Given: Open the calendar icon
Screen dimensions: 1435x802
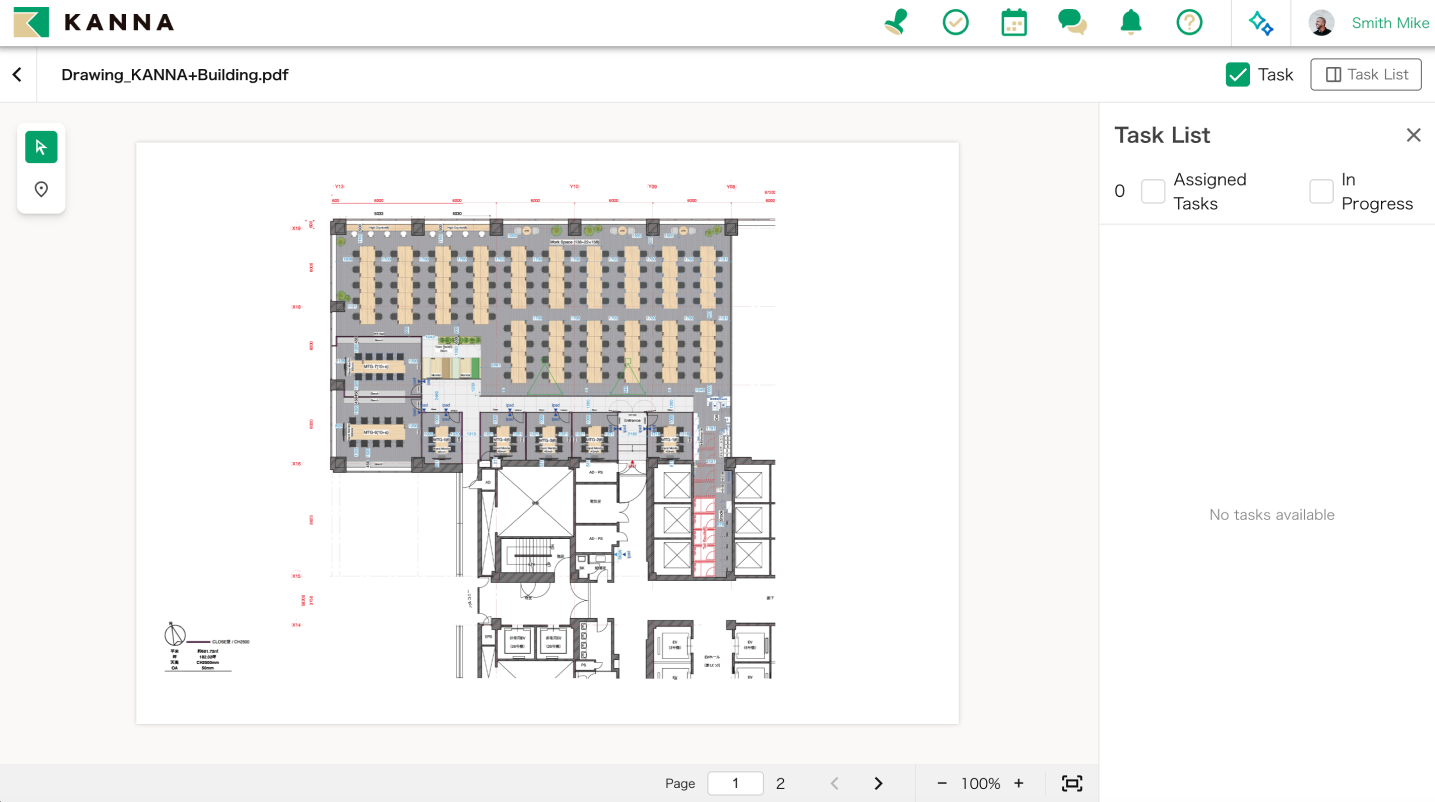Looking at the screenshot, I should 1014,22.
